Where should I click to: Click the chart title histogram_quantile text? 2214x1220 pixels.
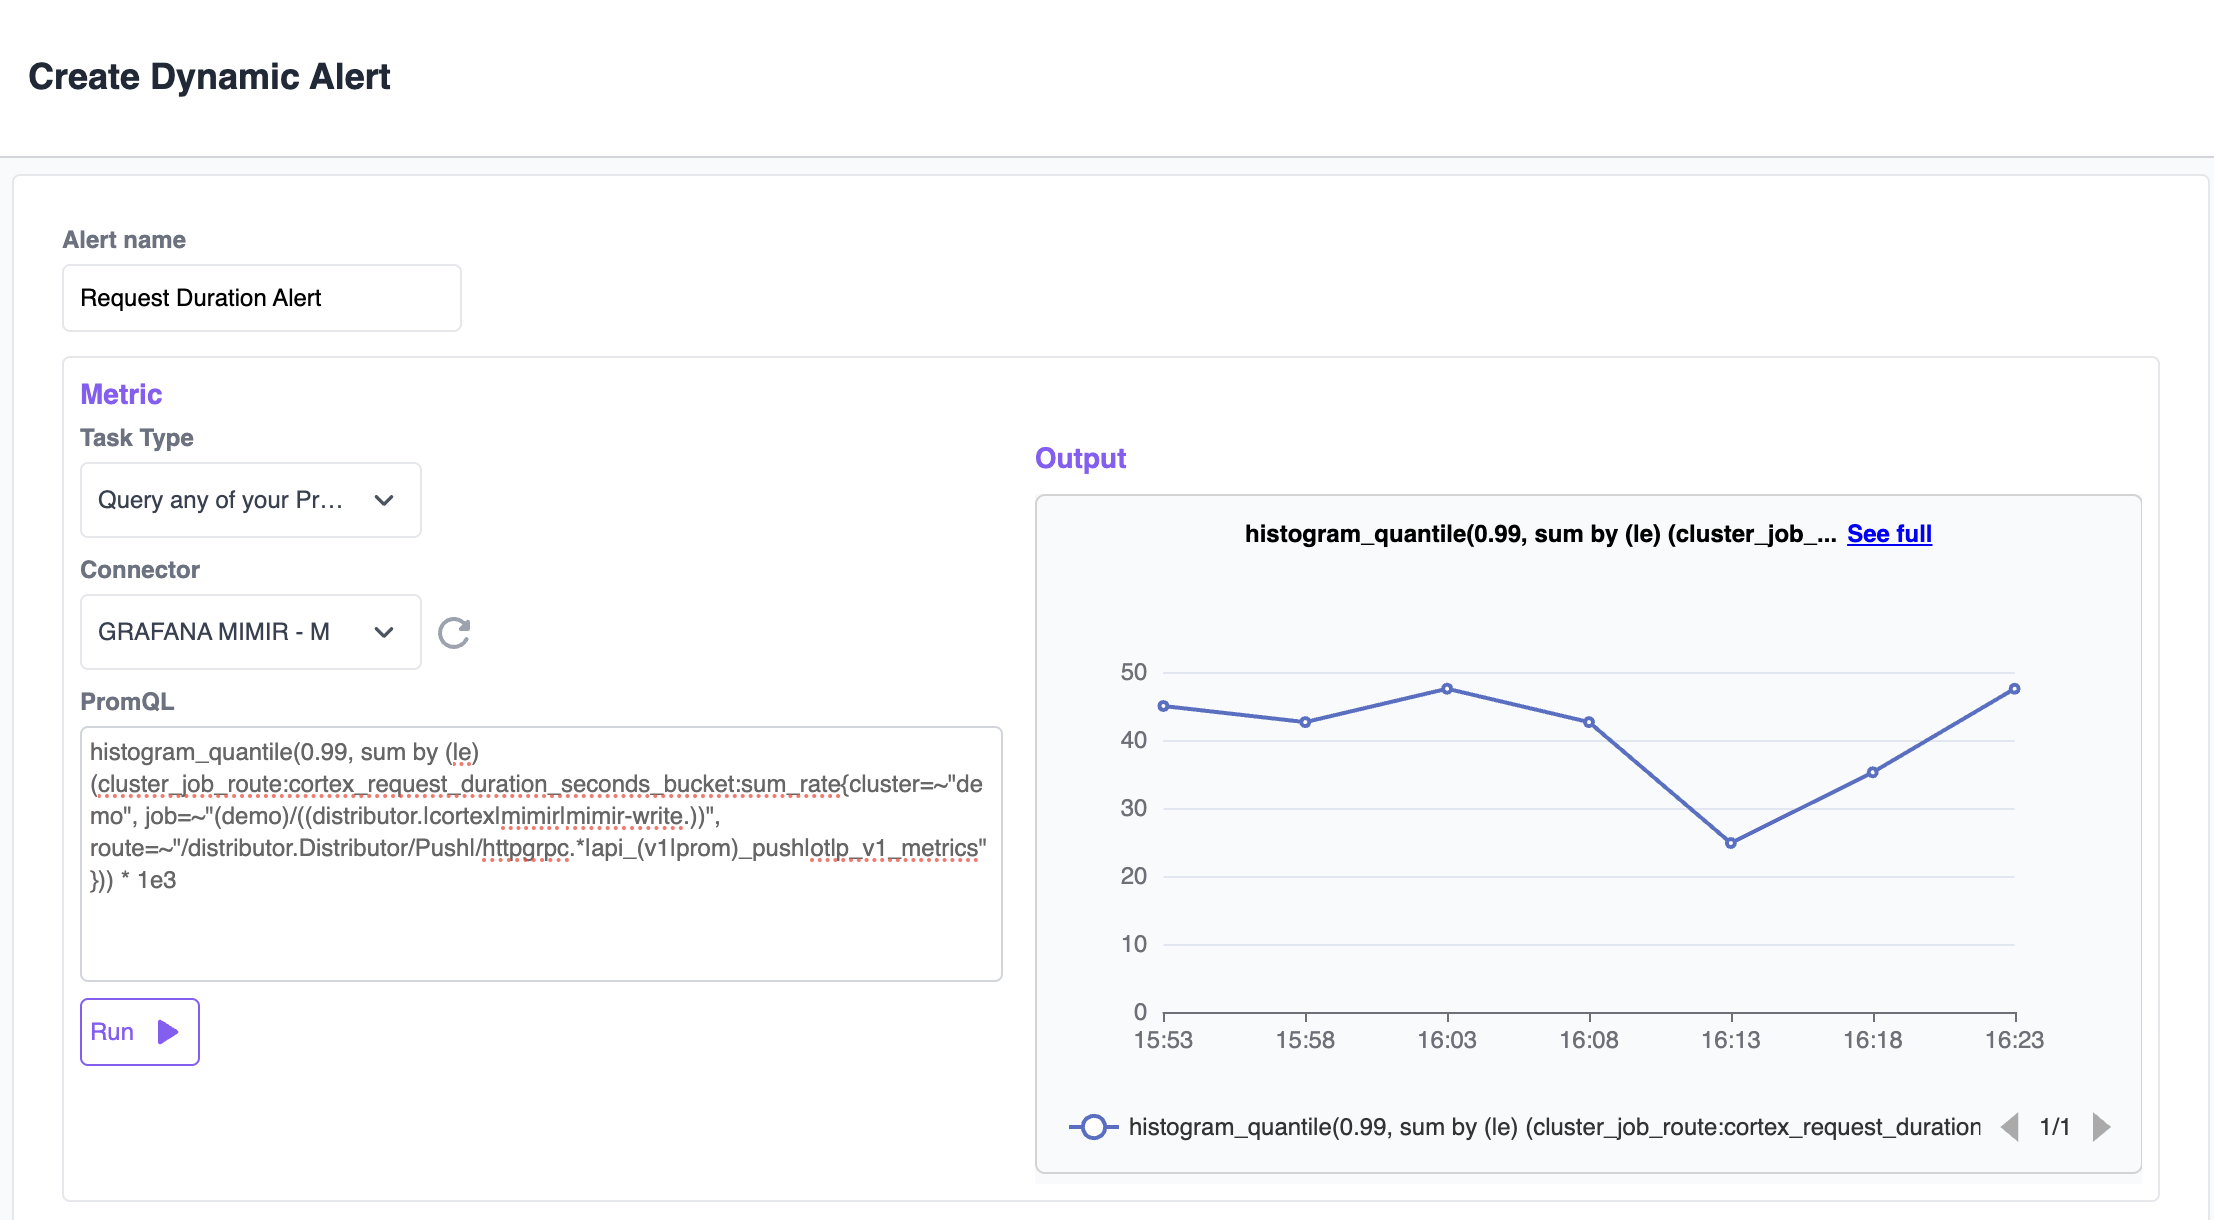pos(1540,534)
